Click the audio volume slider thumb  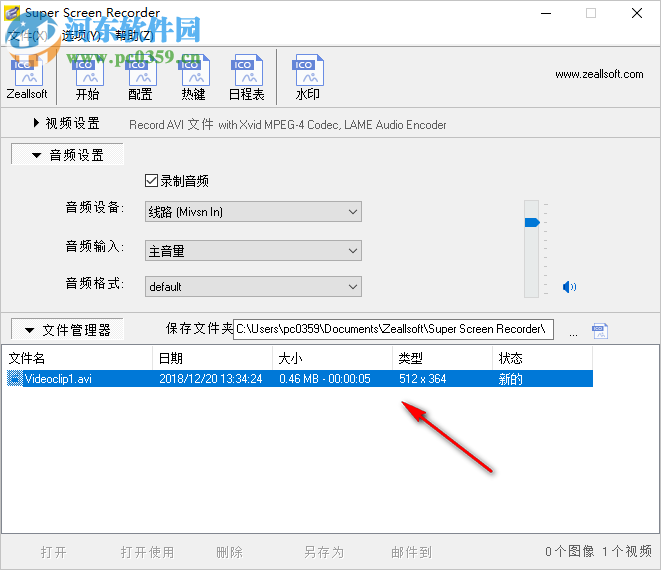tap(532, 222)
